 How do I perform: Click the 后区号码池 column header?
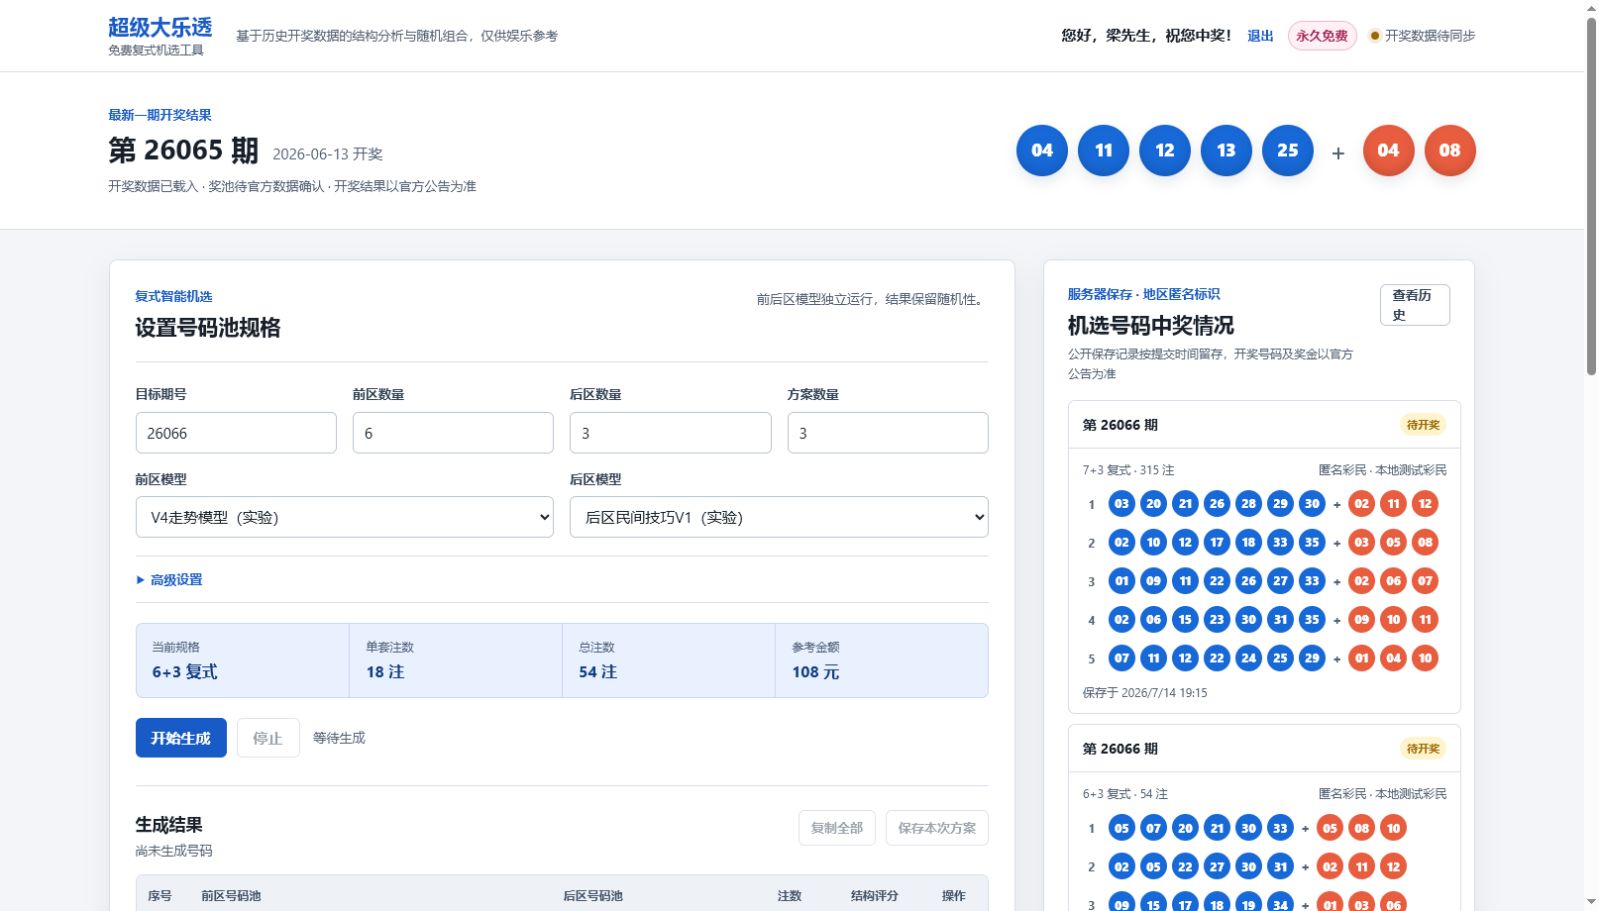point(593,896)
